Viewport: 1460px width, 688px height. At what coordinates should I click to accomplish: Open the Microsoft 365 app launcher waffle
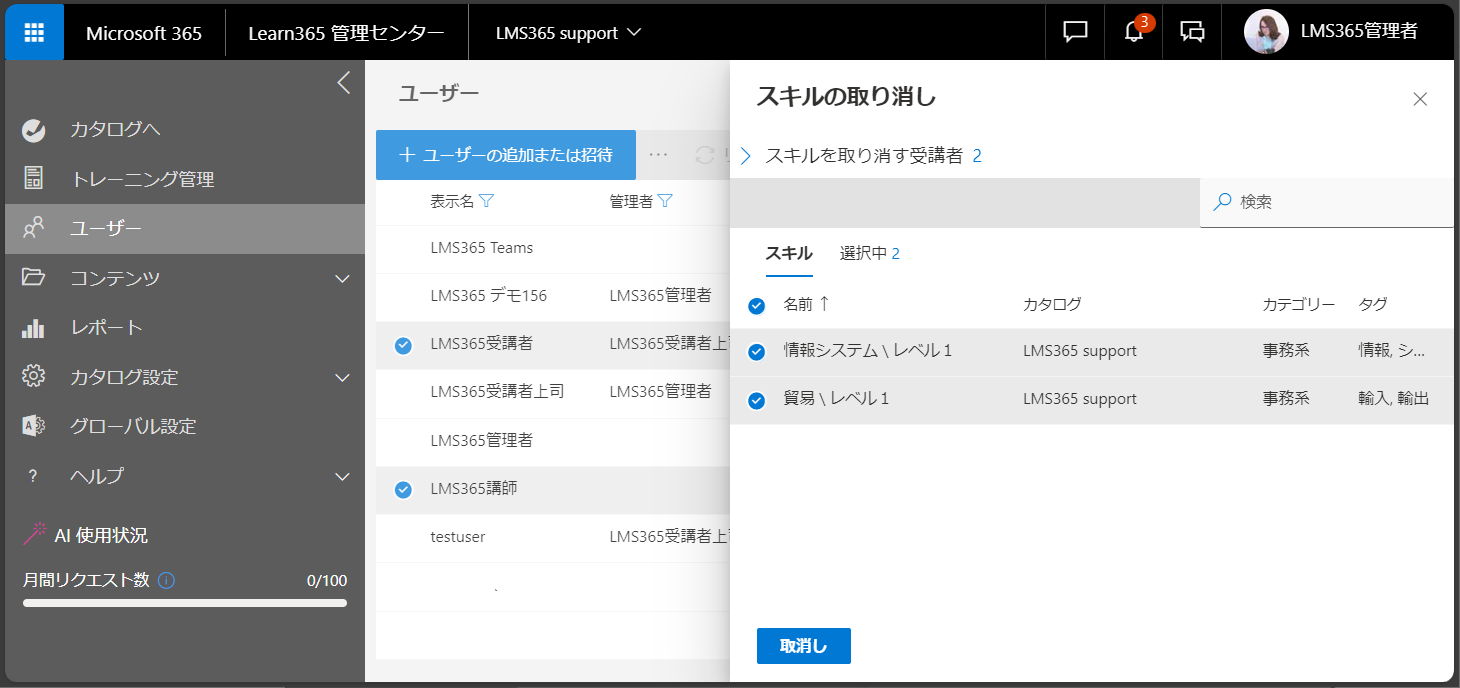click(x=34, y=32)
